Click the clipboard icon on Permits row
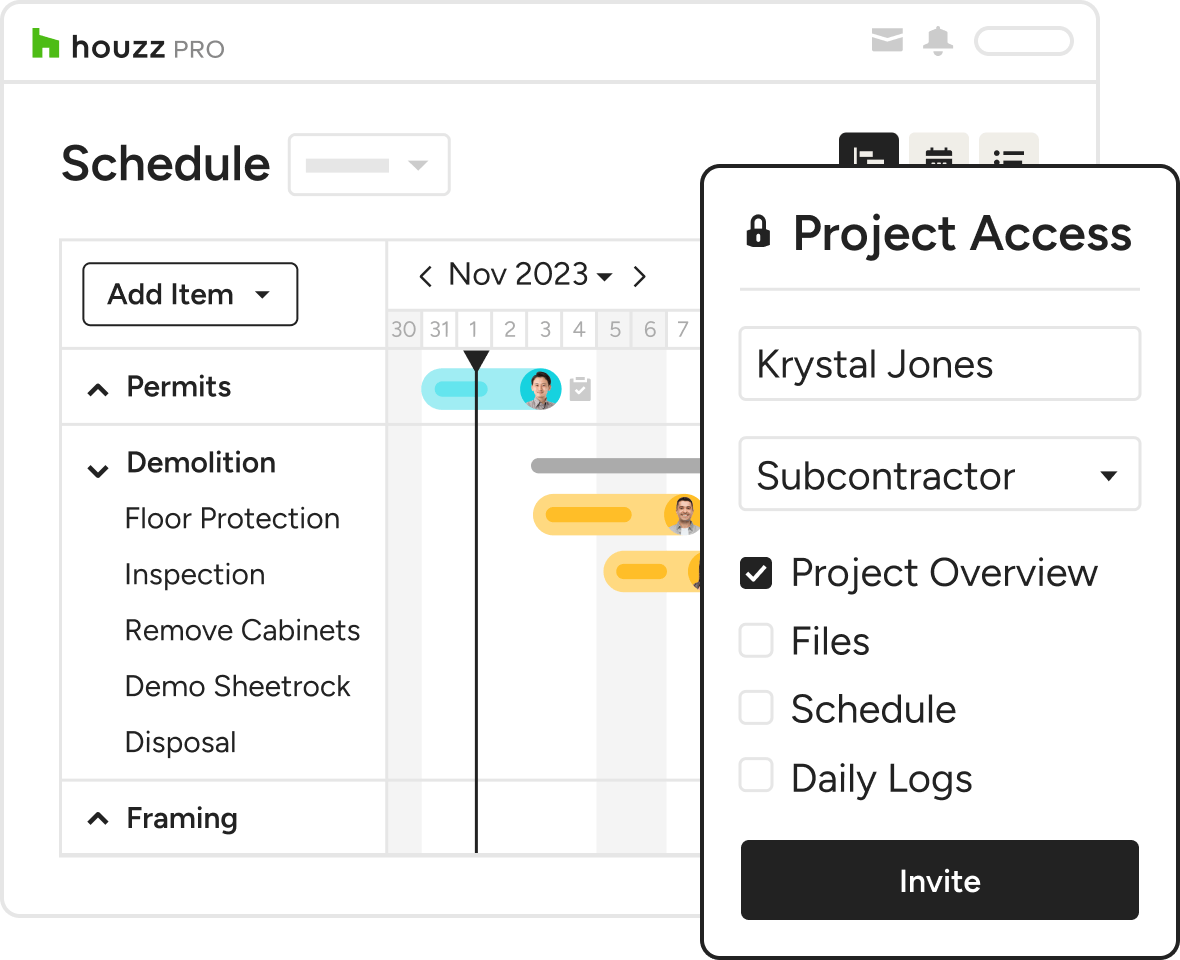 pyautogui.click(x=580, y=389)
